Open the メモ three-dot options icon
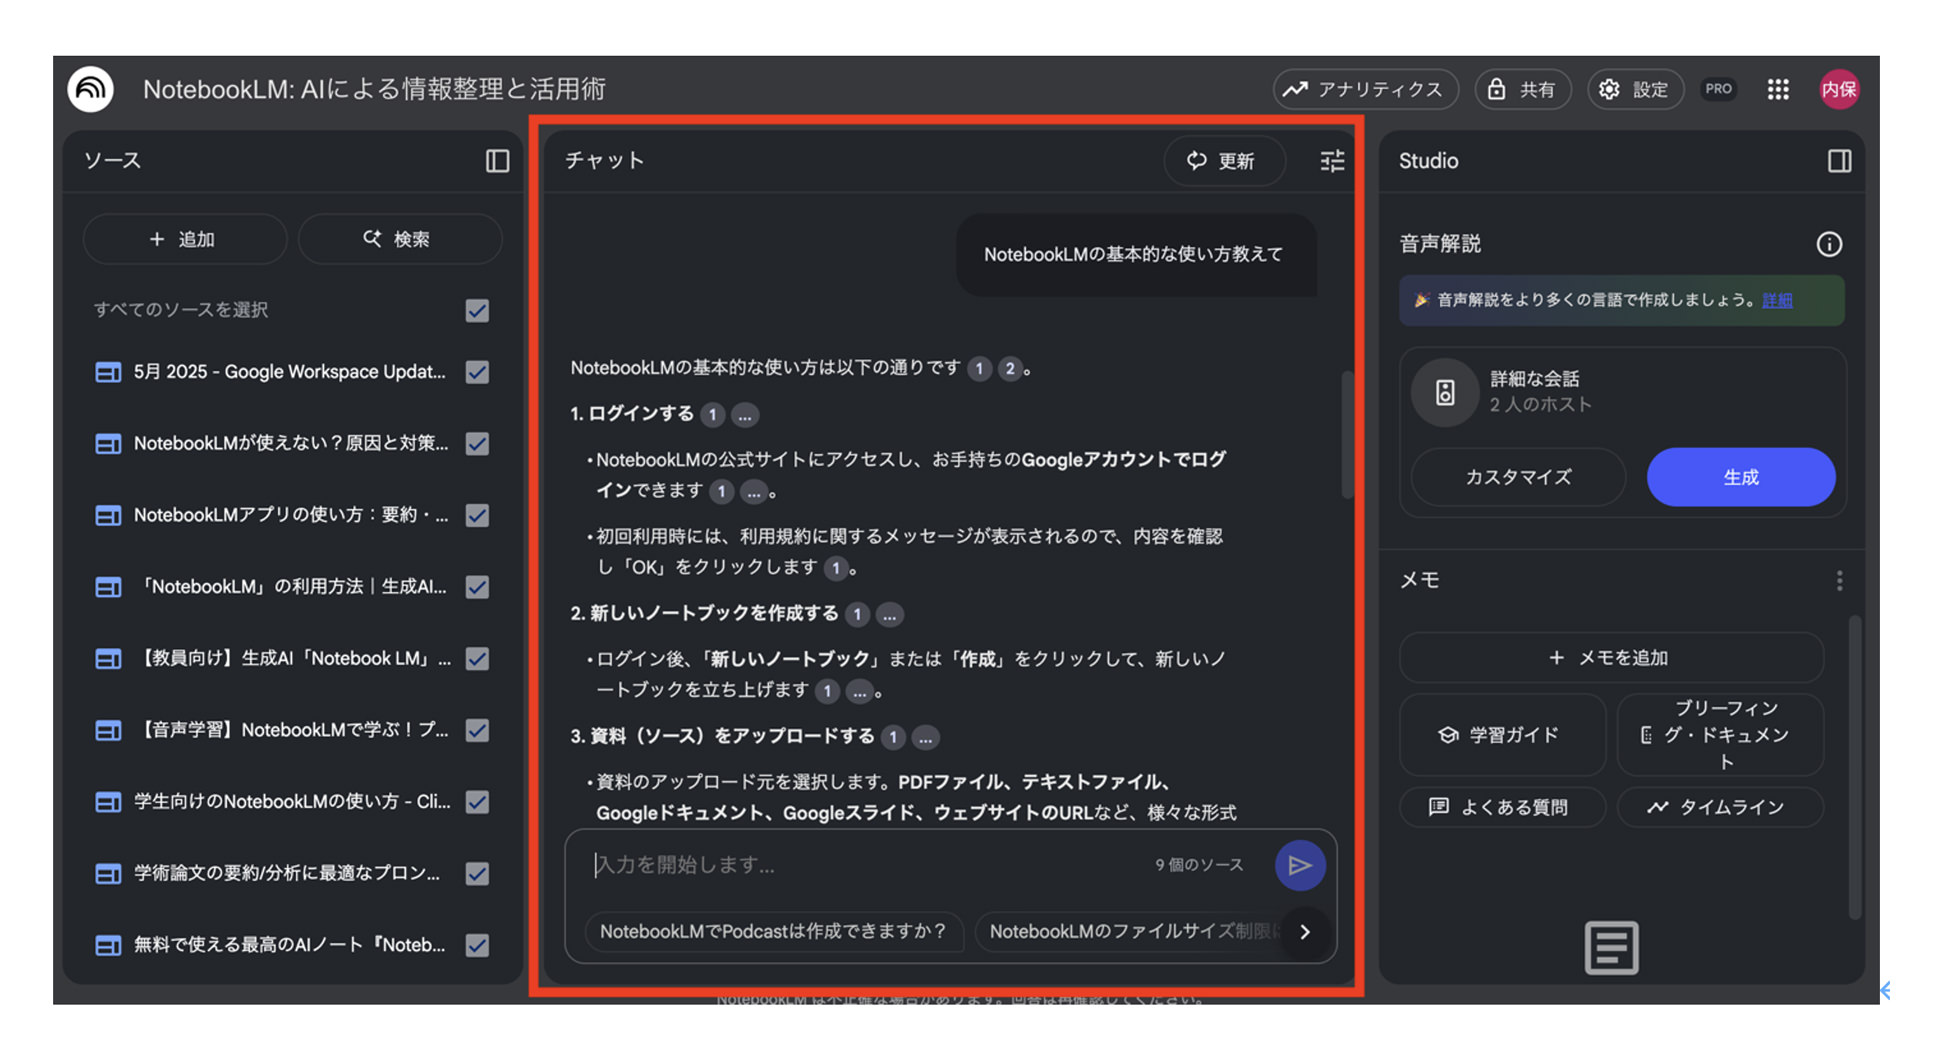Image resolution: width=1938 pixels, height=1062 pixels. (x=1838, y=580)
